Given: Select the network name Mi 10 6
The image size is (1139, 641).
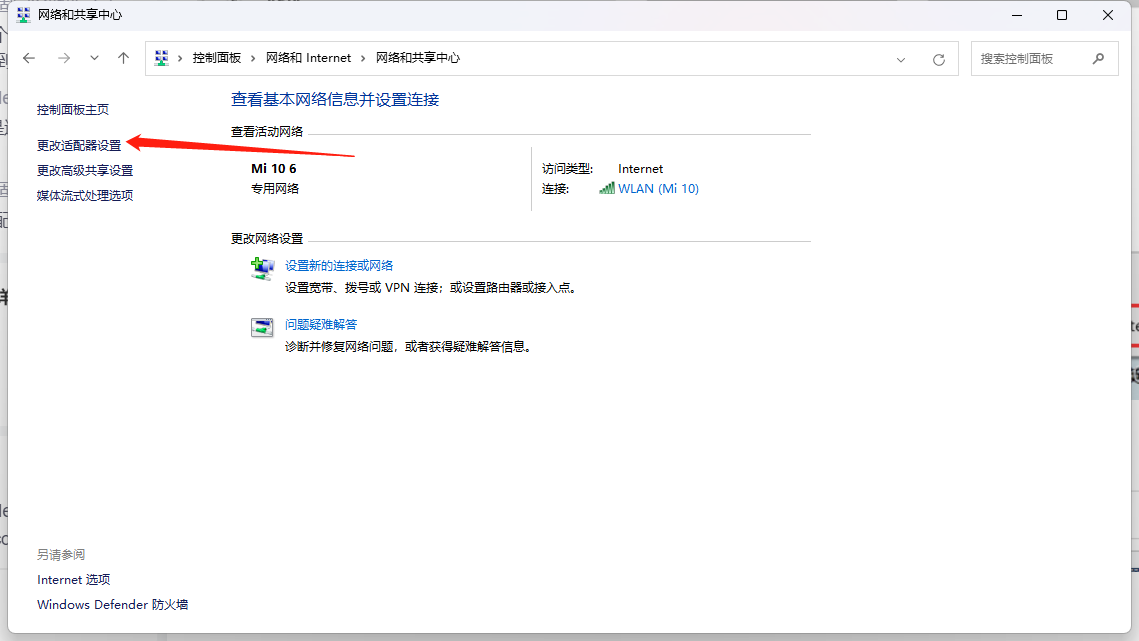Looking at the screenshot, I should (274, 169).
